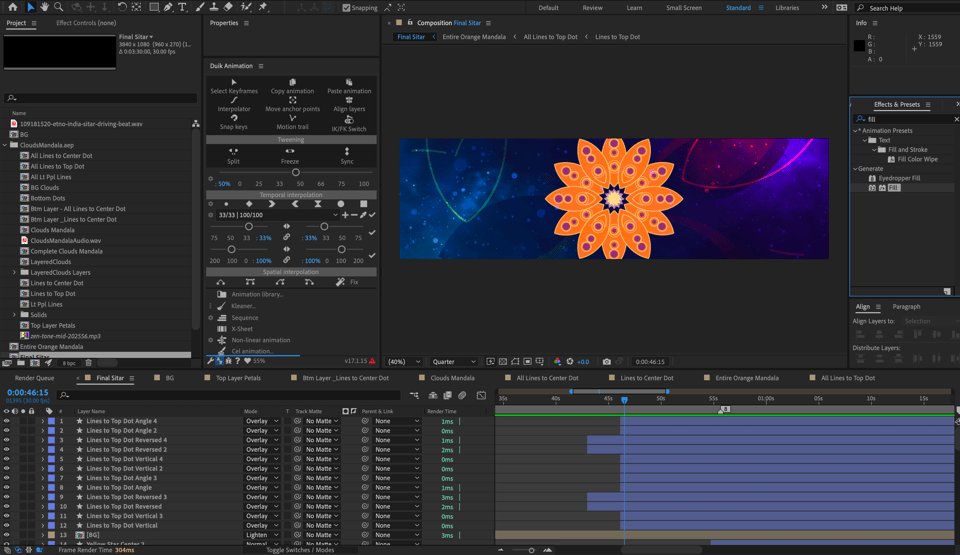Click the Duik tweening slider handle

(x=295, y=172)
